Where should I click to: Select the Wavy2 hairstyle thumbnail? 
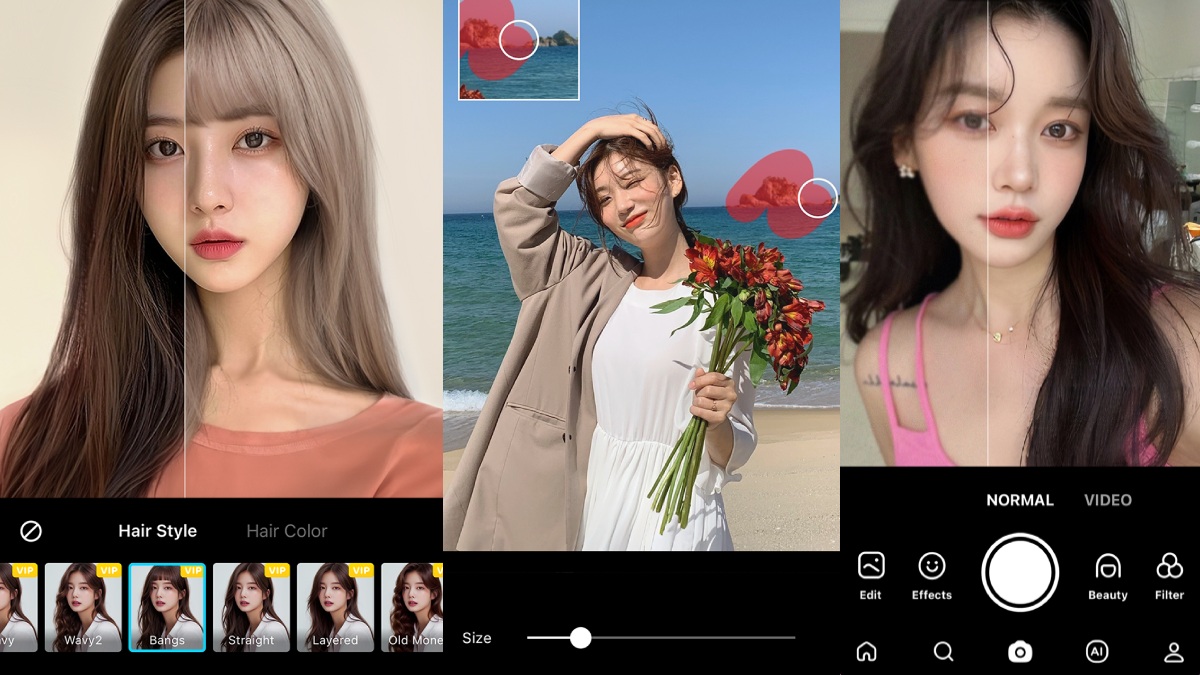[83, 607]
